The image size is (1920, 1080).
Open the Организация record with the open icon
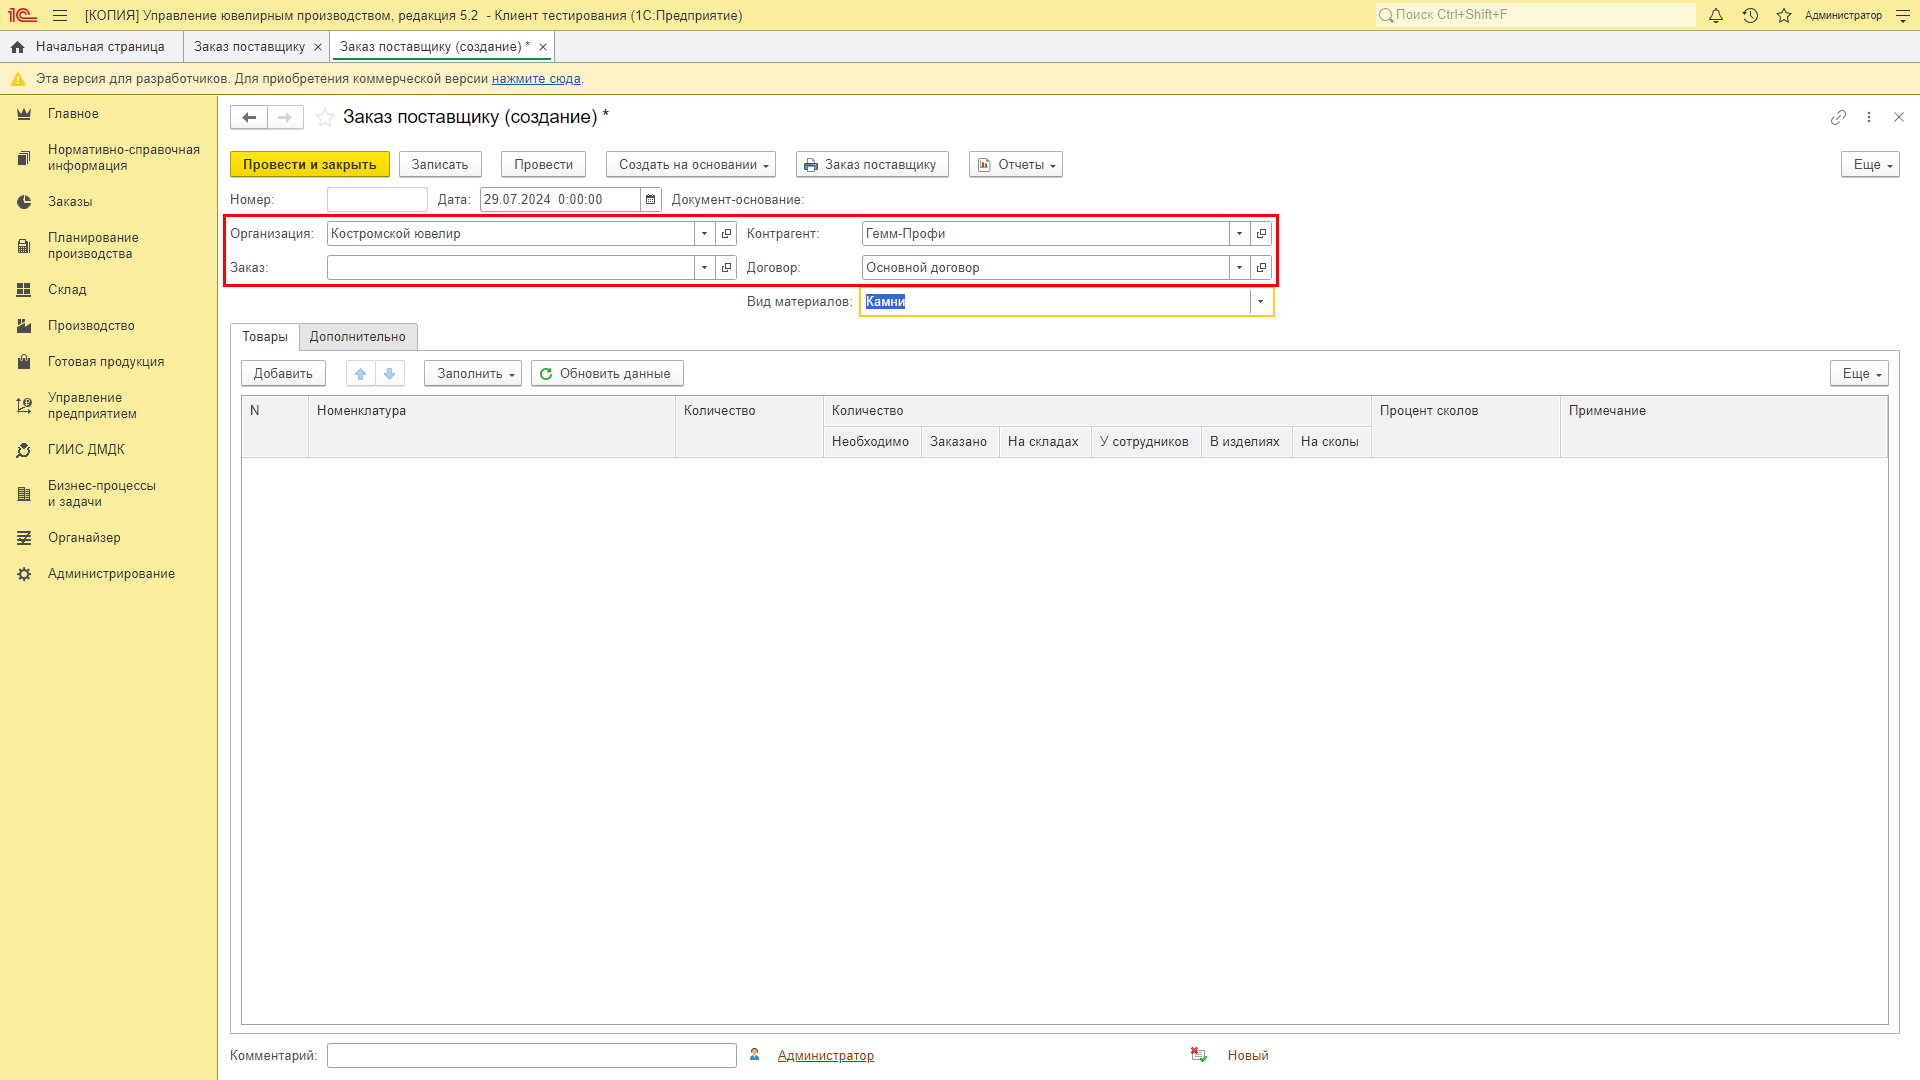[727, 233]
